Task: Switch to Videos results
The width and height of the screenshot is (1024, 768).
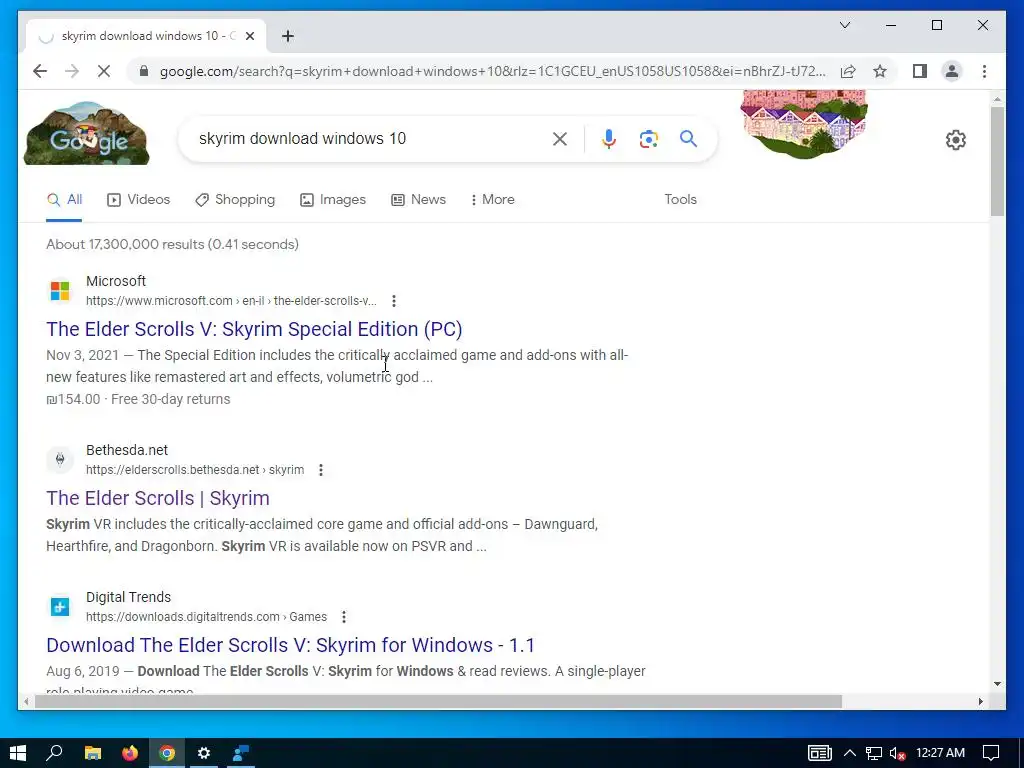Action: click(138, 200)
